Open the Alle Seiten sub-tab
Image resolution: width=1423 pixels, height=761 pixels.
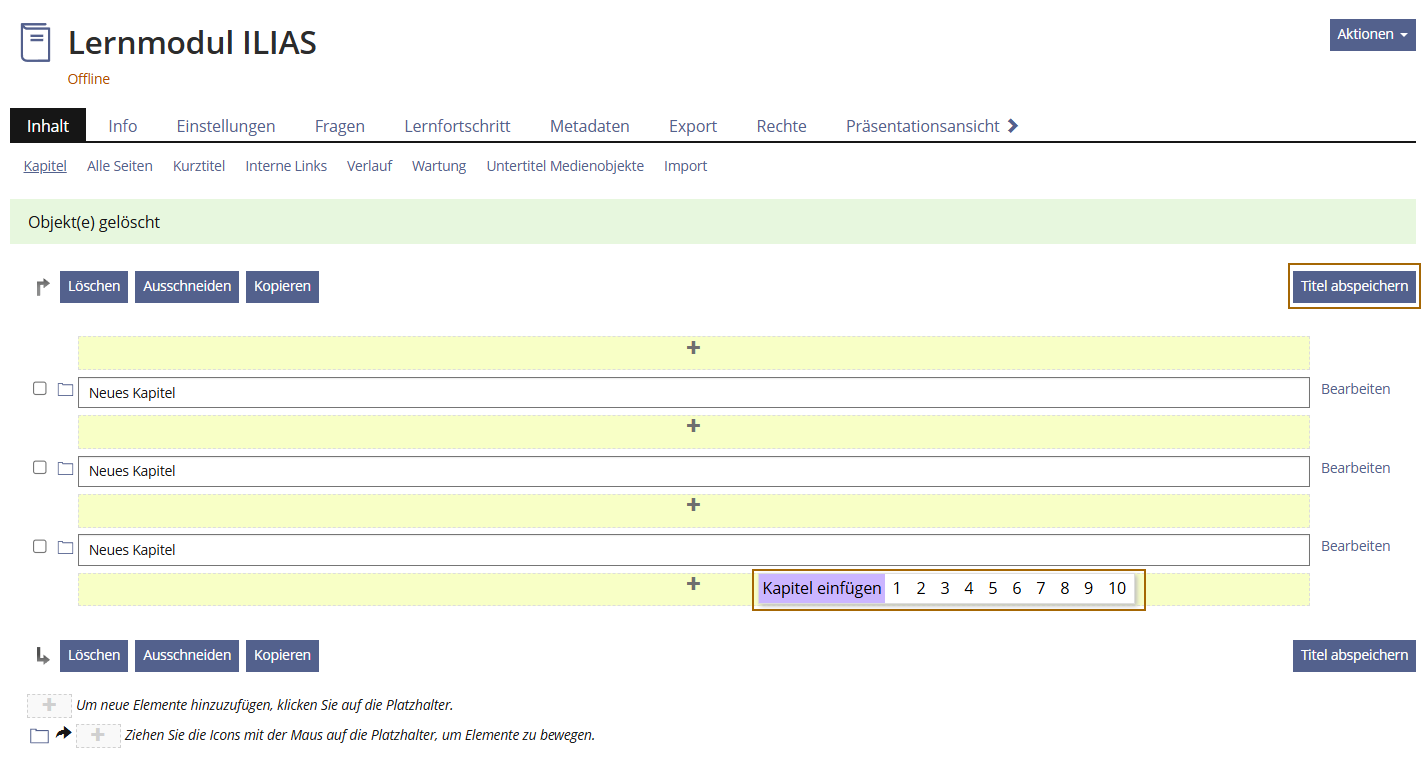pos(120,166)
